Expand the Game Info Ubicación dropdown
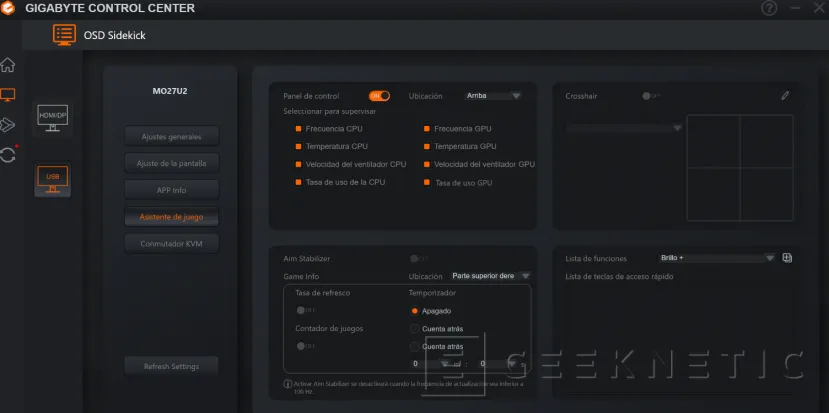The width and height of the screenshot is (829, 413). coord(489,276)
